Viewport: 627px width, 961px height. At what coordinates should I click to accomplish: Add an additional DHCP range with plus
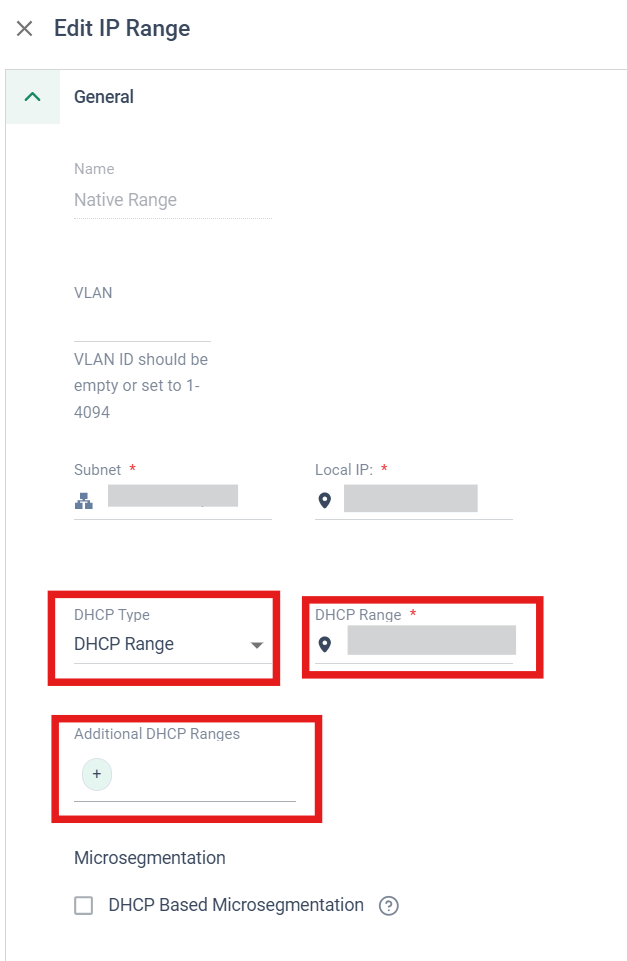point(97,774)
